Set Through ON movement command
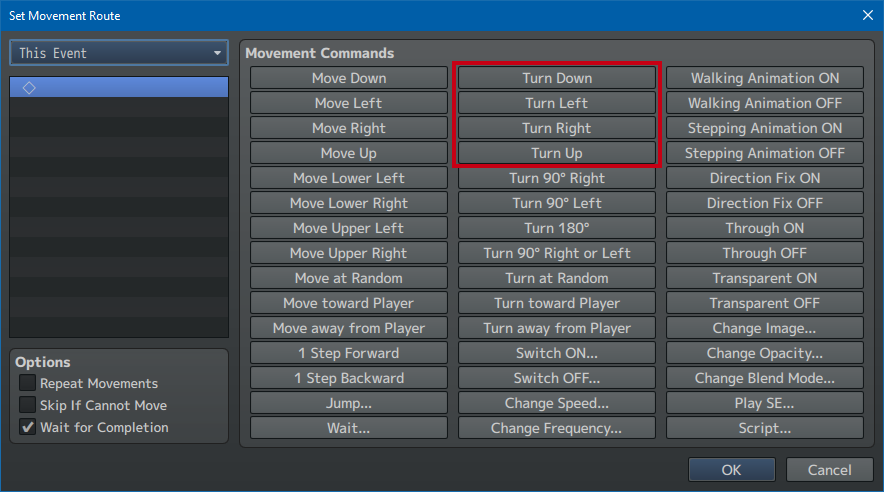This screenshot has height=492, width=884. pos(764,228)
